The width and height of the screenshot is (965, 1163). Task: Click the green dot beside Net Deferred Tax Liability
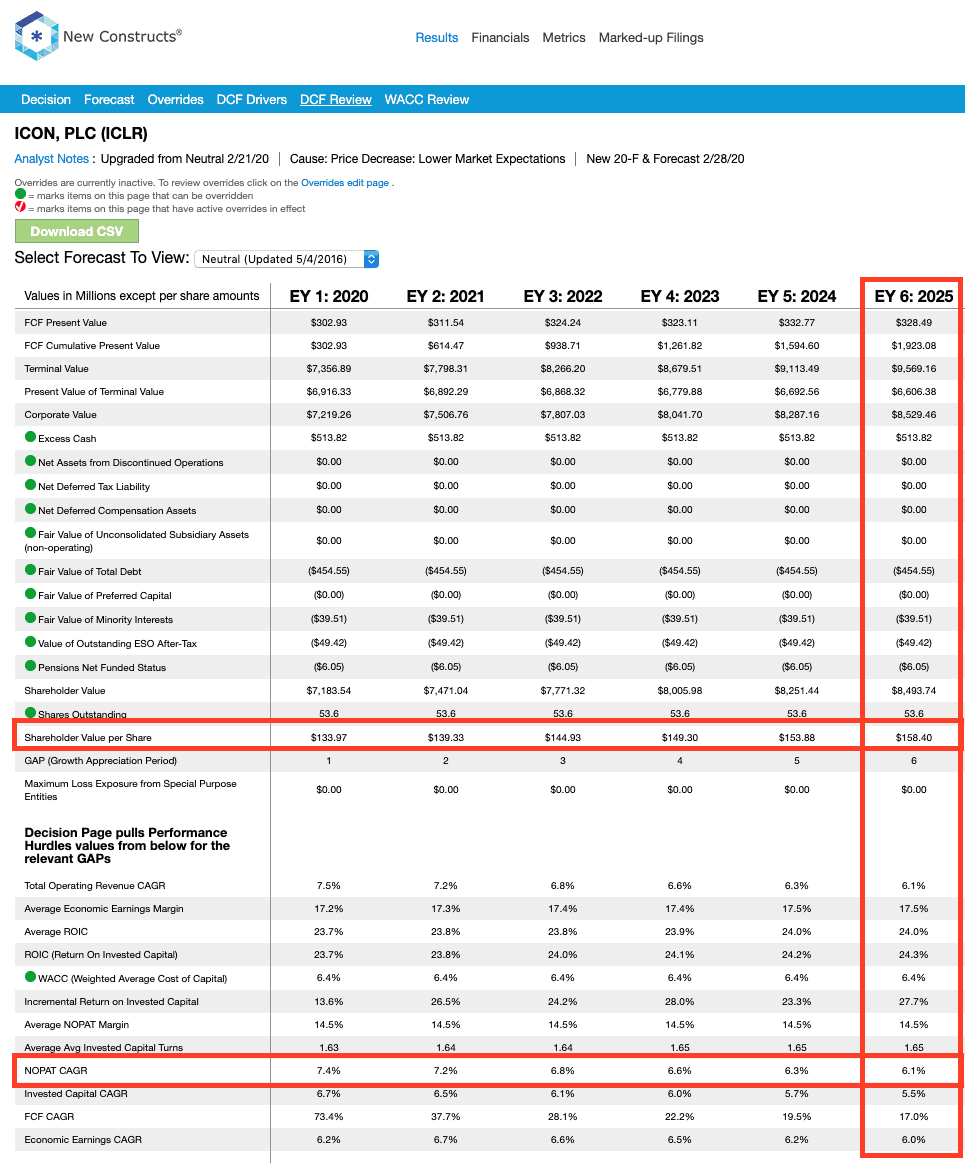click(30, 485)
